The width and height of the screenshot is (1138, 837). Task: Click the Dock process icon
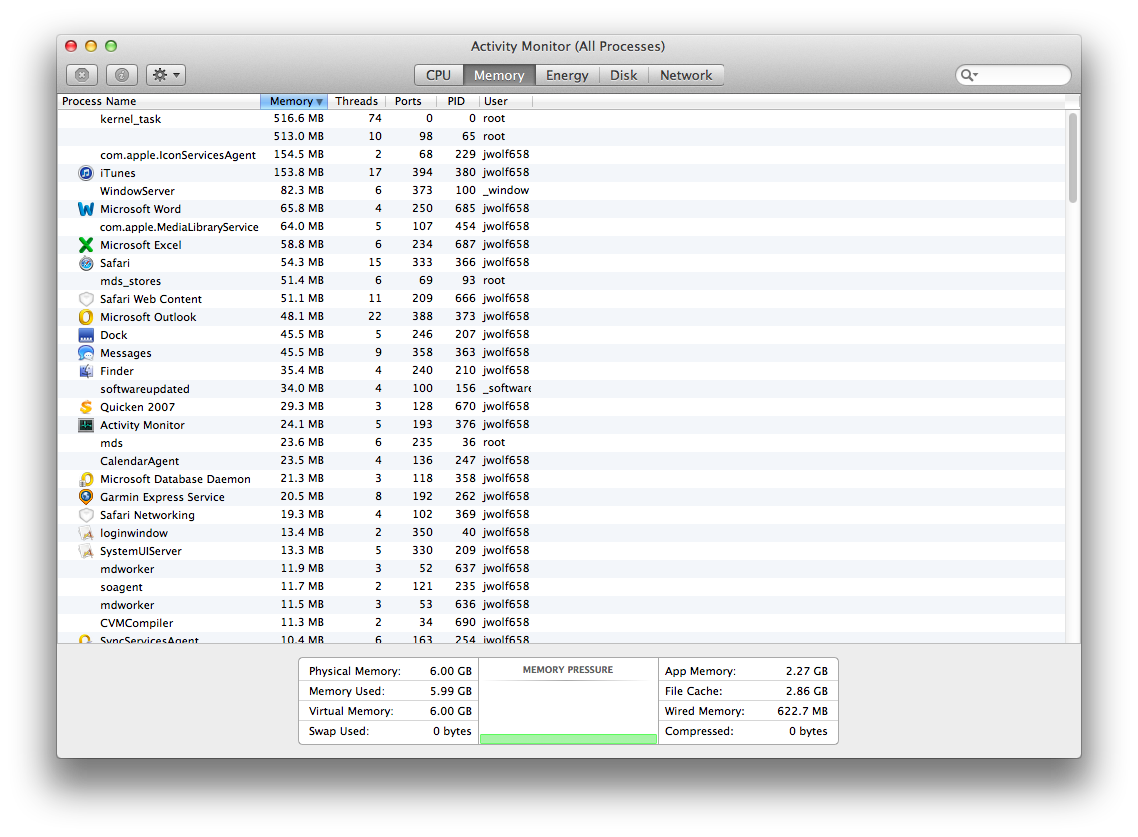(x=86, y=335)
